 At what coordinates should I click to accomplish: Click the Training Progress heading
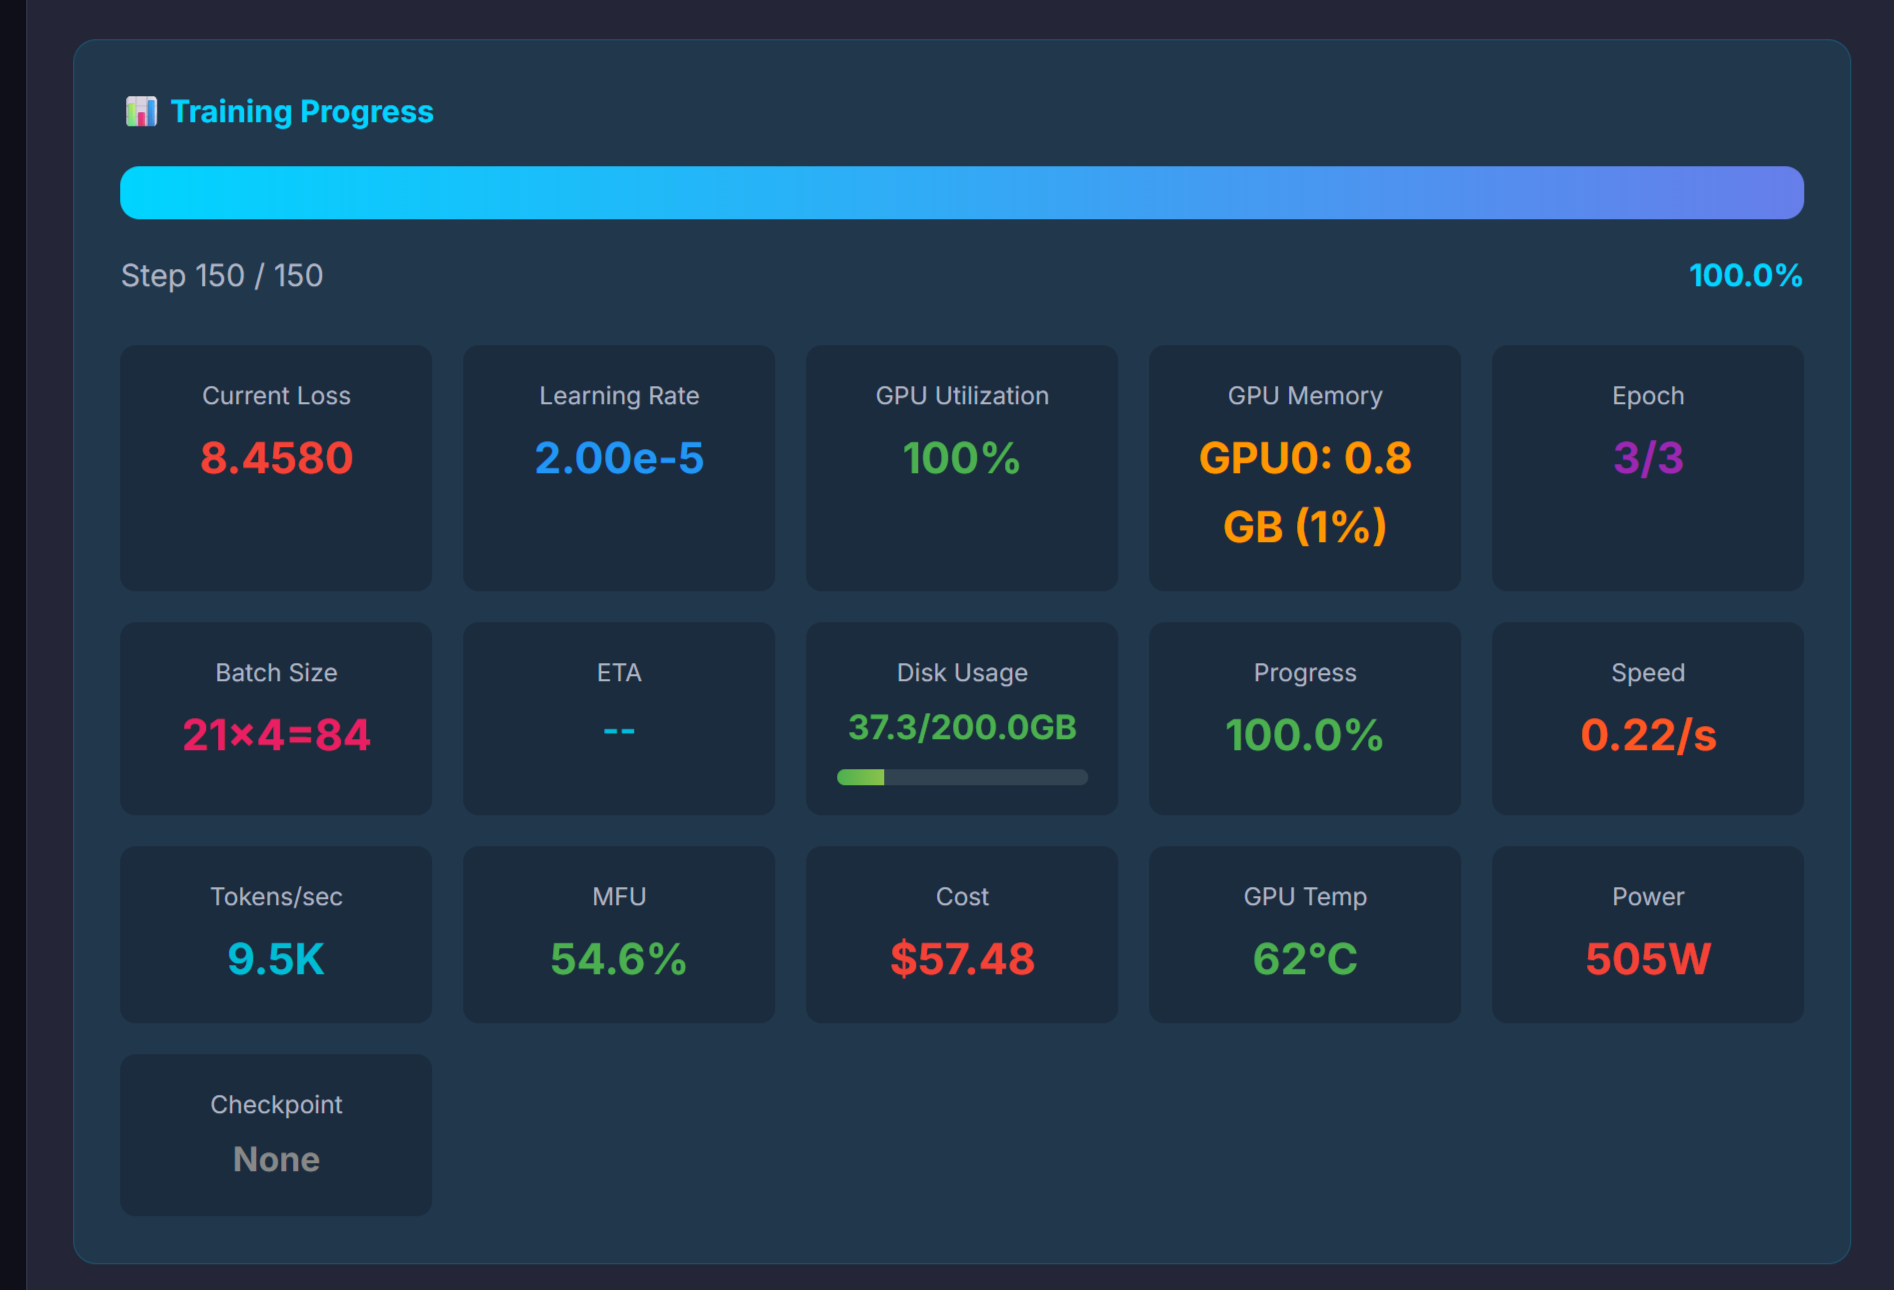[x=302, y=111]
